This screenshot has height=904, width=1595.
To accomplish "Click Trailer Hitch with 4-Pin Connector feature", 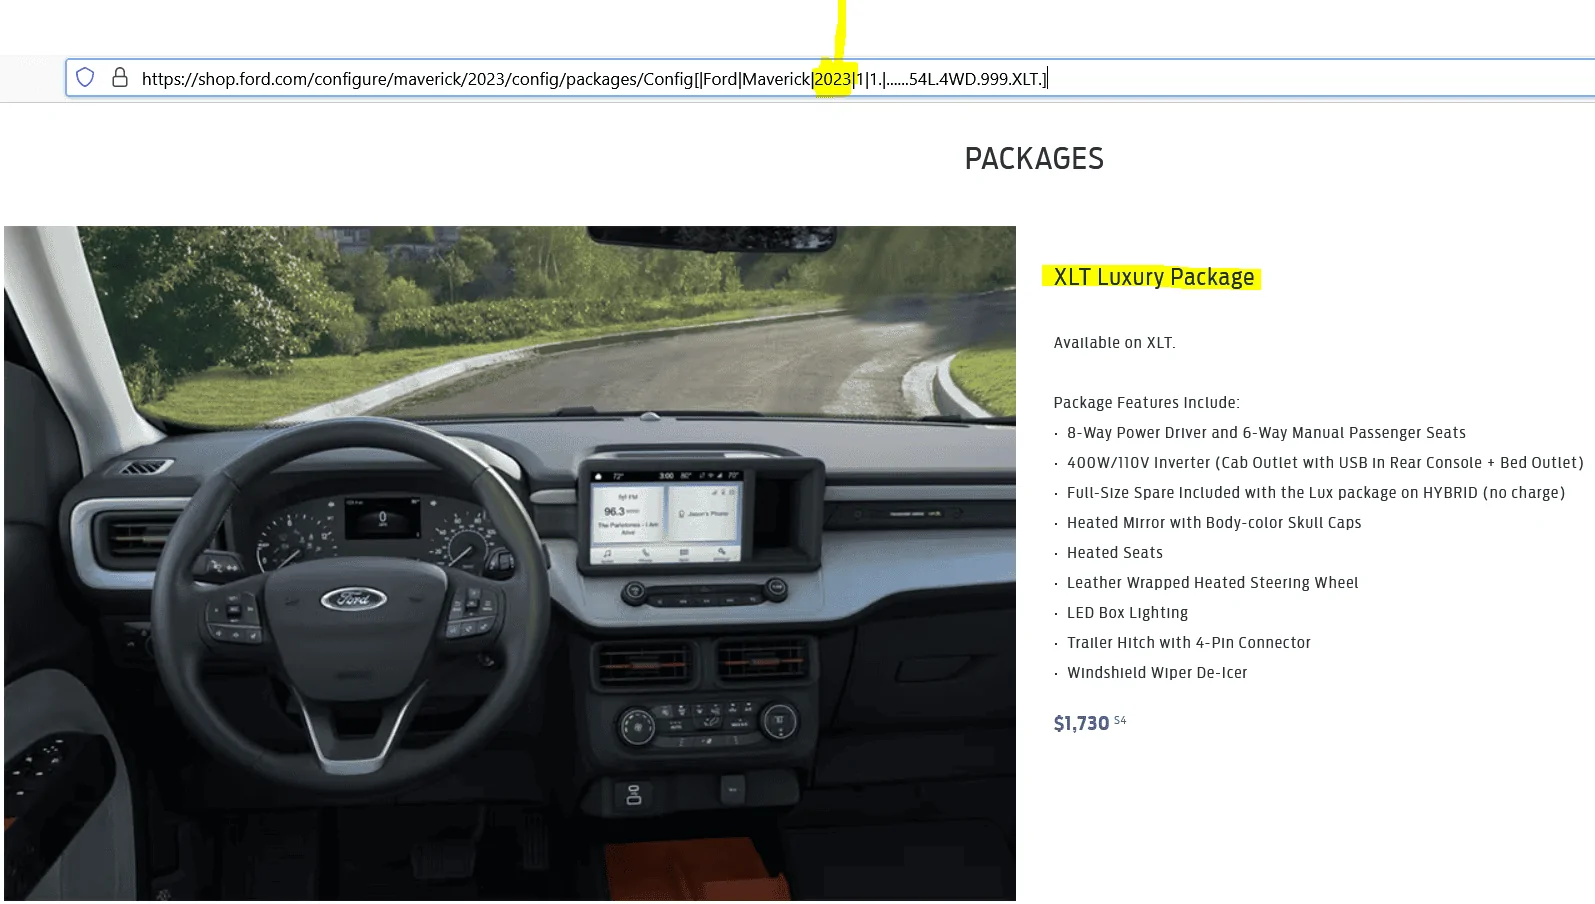I will pos(1189,643).
